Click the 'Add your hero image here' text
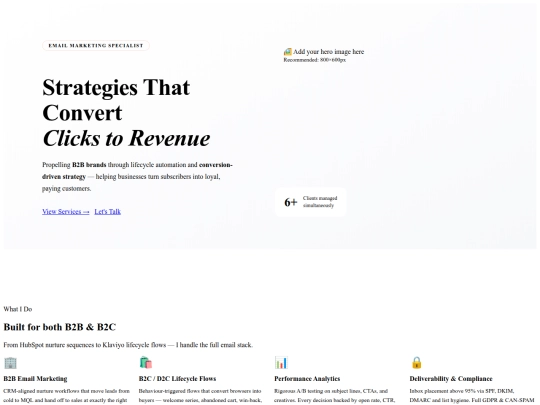This screenshot has height=405, width=540. (329, 52)
